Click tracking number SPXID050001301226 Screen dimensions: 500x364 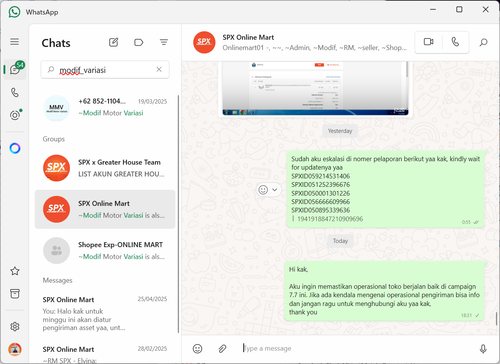coord(320,193)
